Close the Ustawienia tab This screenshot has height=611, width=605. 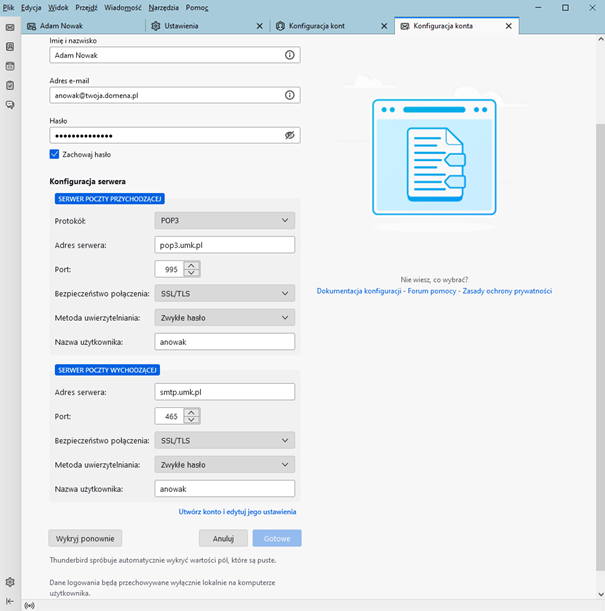pyautogui.click(x=259, y=26)
